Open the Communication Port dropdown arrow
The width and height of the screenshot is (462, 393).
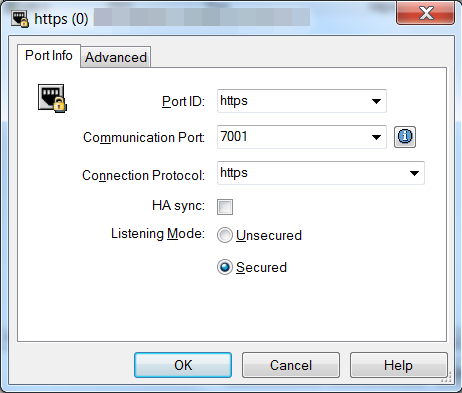pyautogui.click(x=376, y=137)
